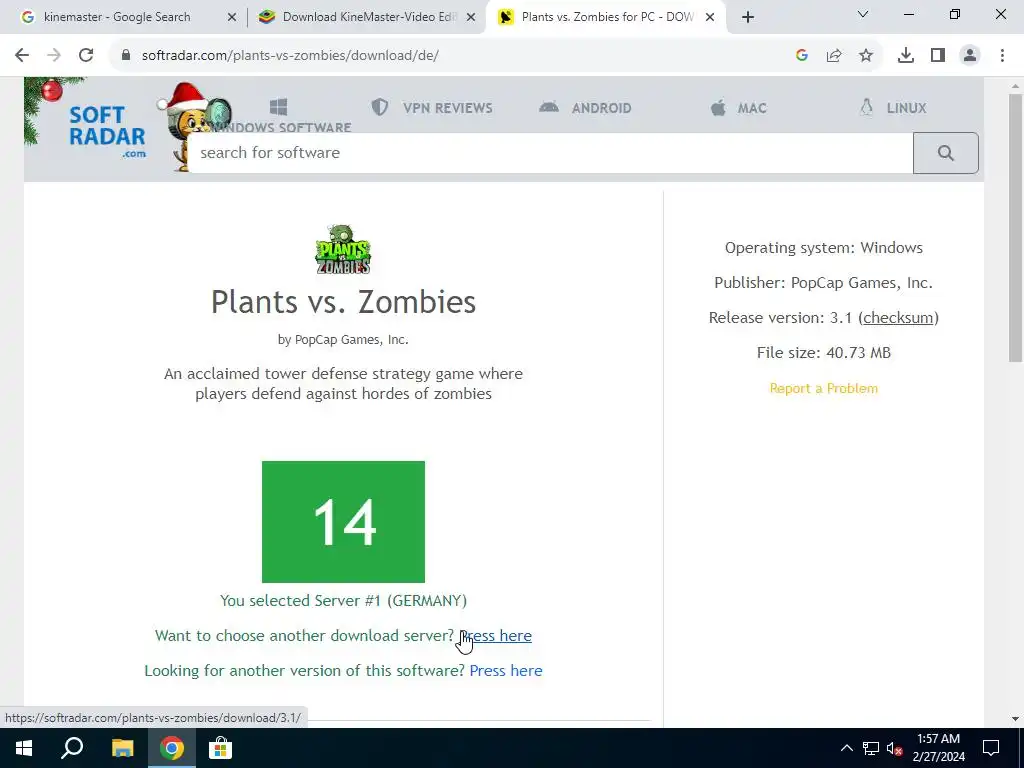Click the address bar URL
Viewport: 1024px width, 768px height.
click(x=290, y=56)
